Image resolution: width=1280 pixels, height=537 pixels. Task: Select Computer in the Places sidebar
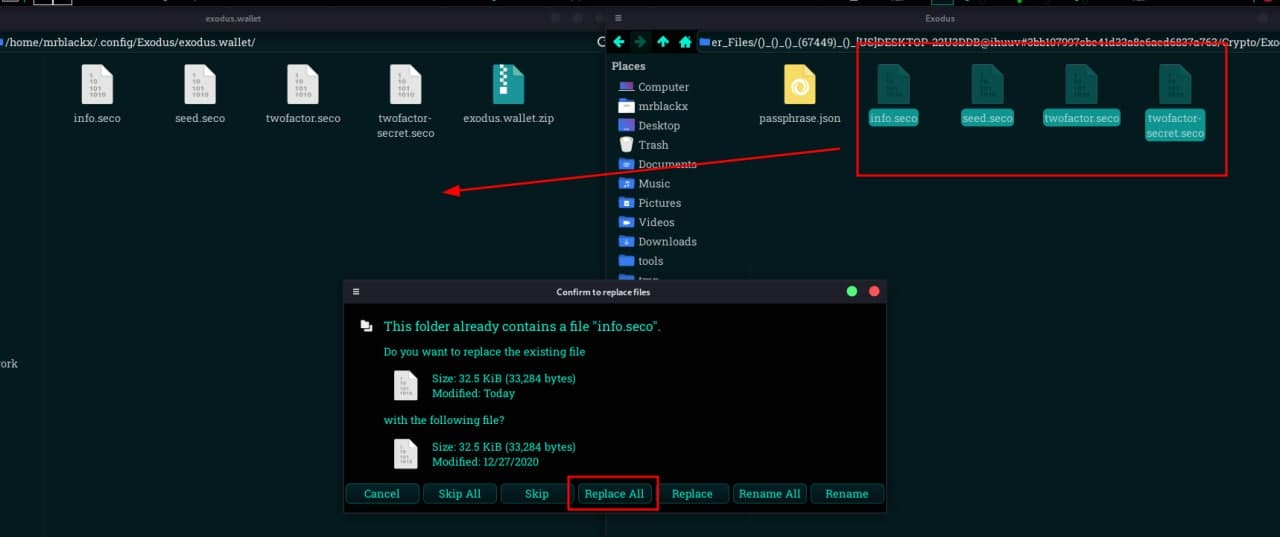[x=663, y=87]
